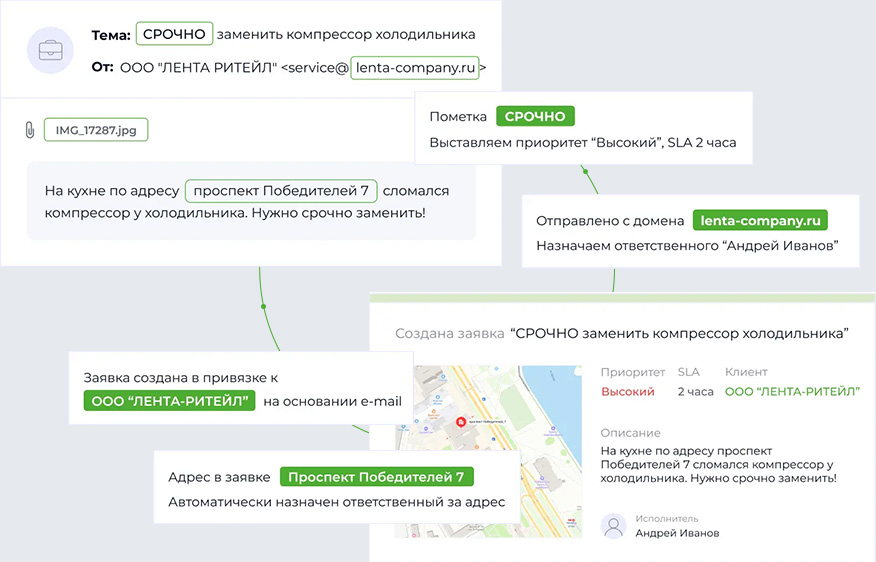Image resolution: width=876 pixels, height=562 pixels.
Task: Click the briefcase icon beside the email subject
Action: [49, 50]
